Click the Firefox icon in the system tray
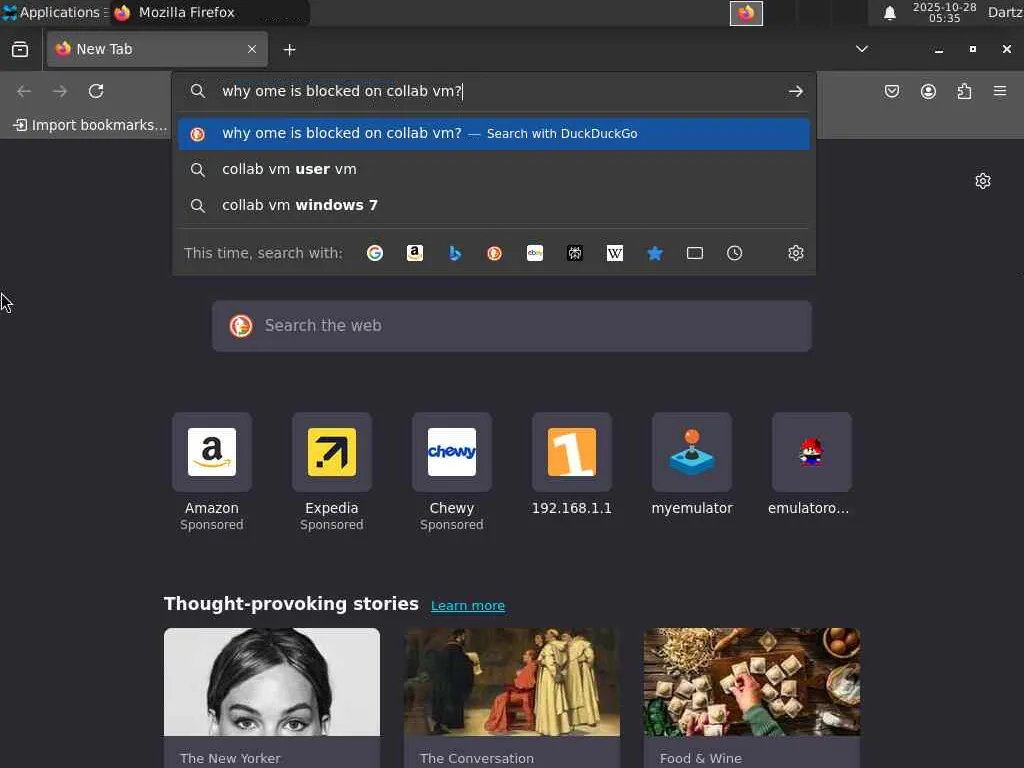This screenshot has height=768, width=1024. [746, 13]
